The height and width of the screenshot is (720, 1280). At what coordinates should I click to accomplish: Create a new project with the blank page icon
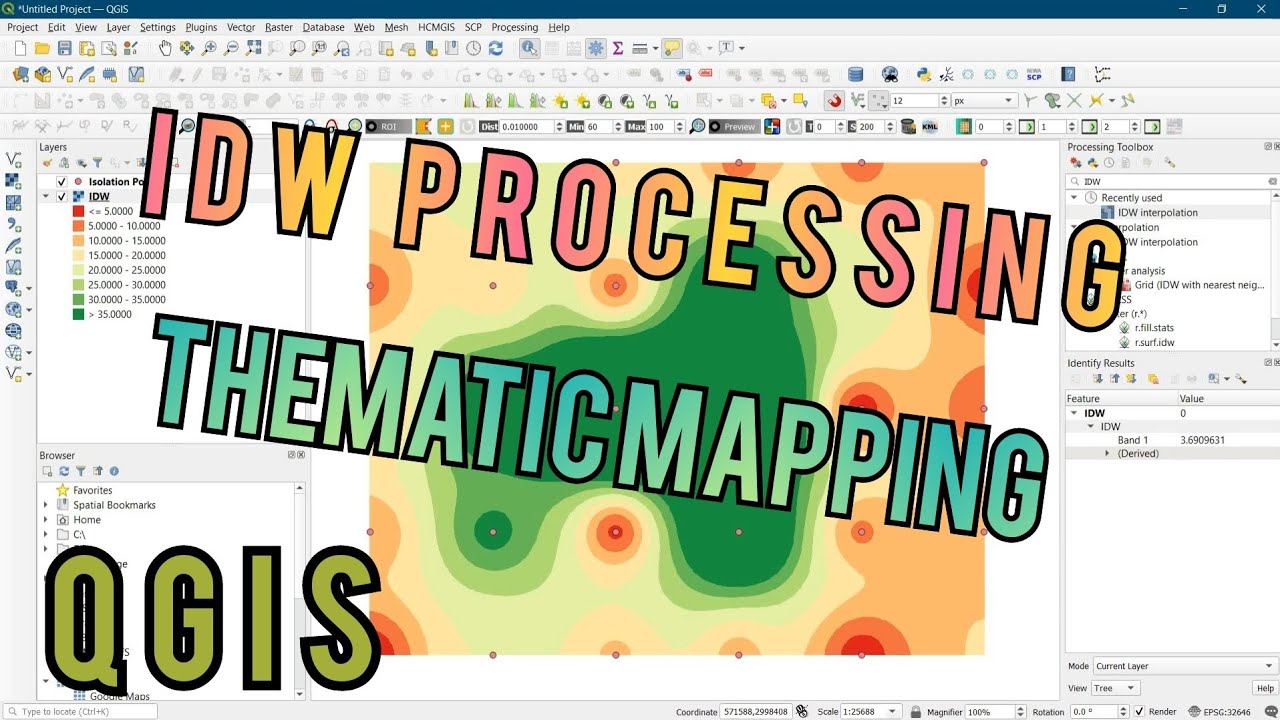point(20,48)
